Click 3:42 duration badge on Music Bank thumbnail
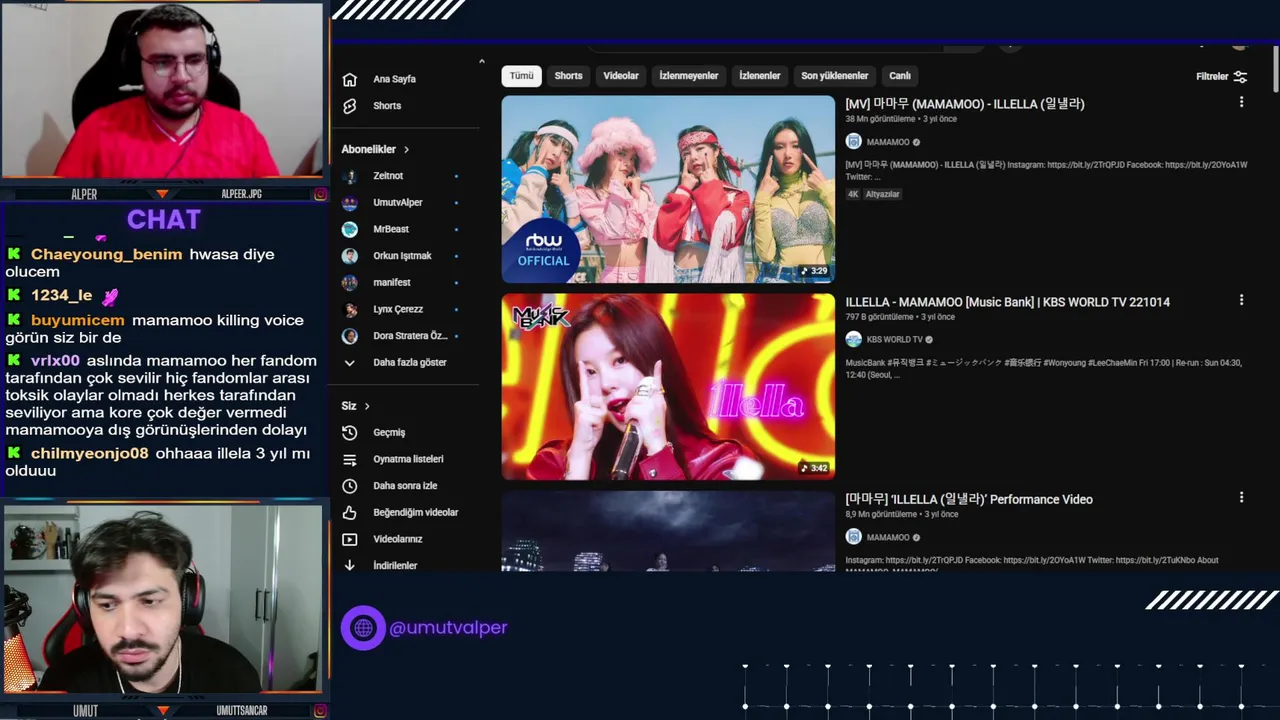 pos(814,468)
